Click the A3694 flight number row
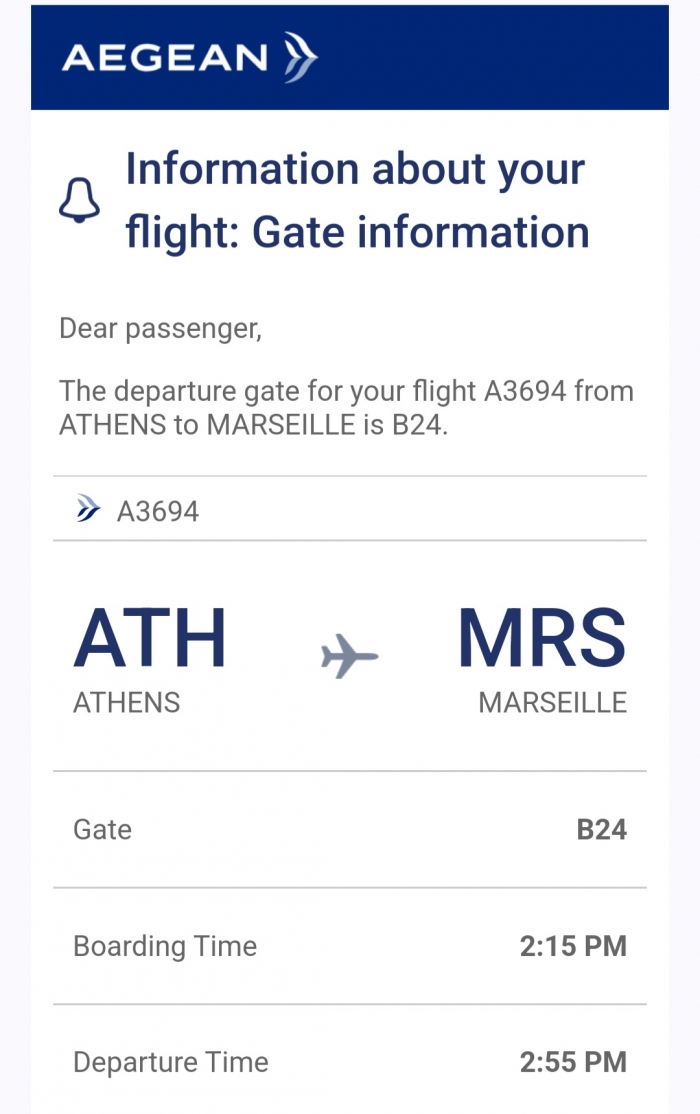This screenshot has width=700, height=1114. 350,509
